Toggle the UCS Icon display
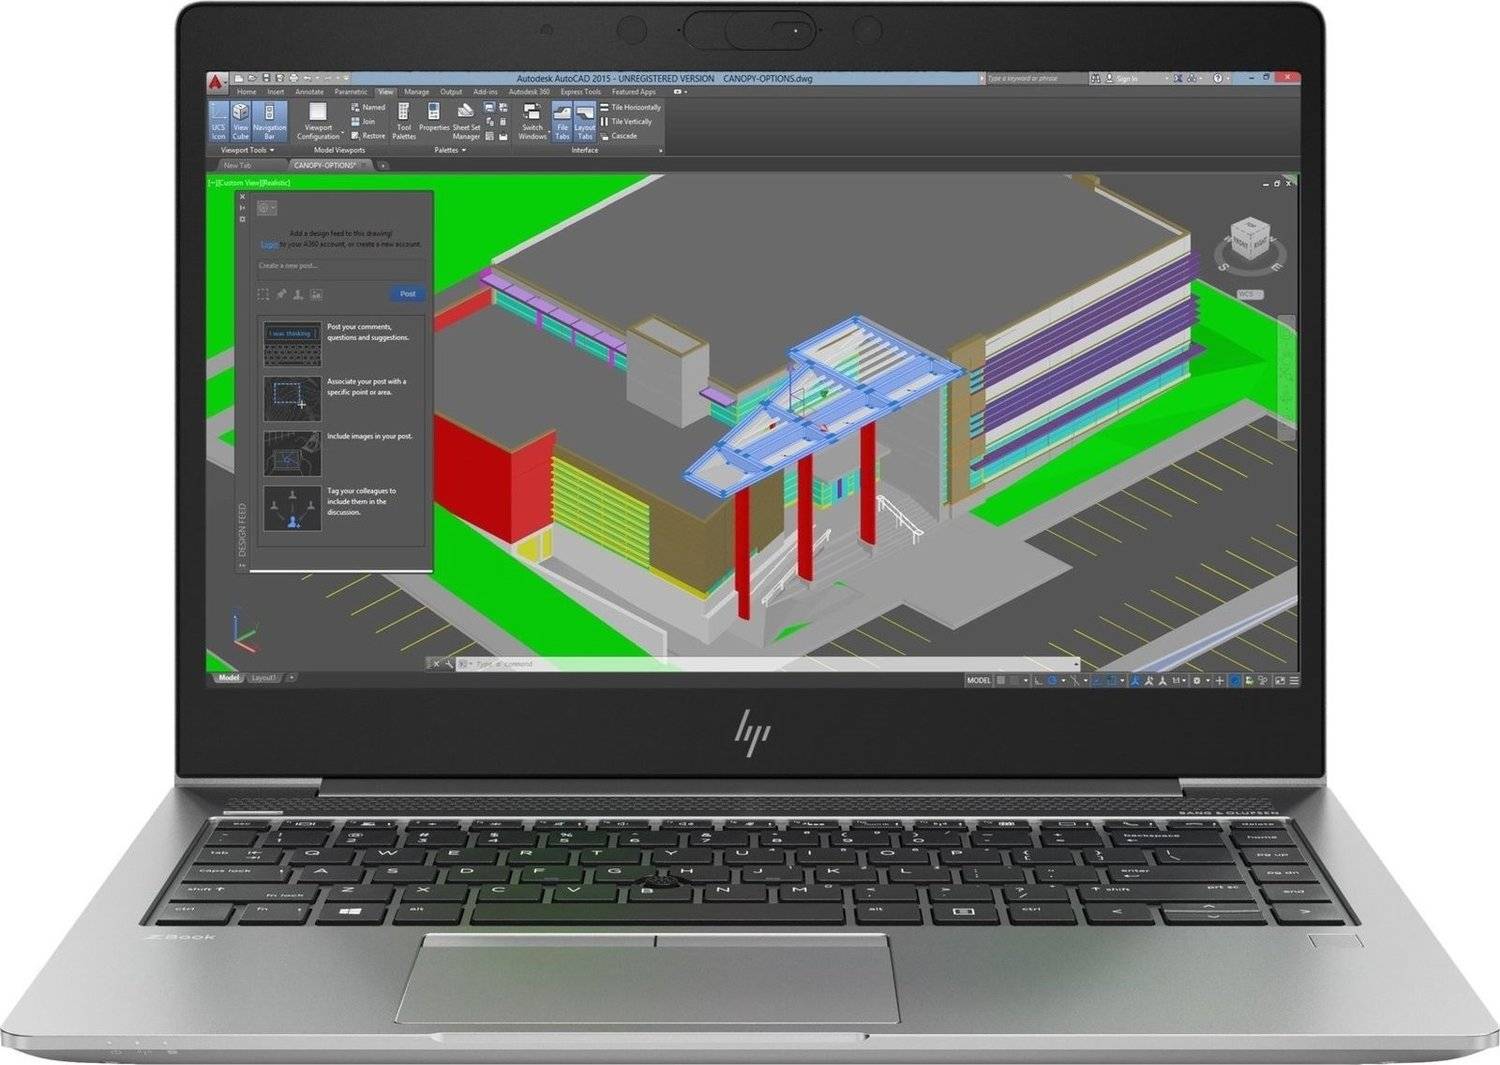The image size is (1500, 1065). point(218,121)
